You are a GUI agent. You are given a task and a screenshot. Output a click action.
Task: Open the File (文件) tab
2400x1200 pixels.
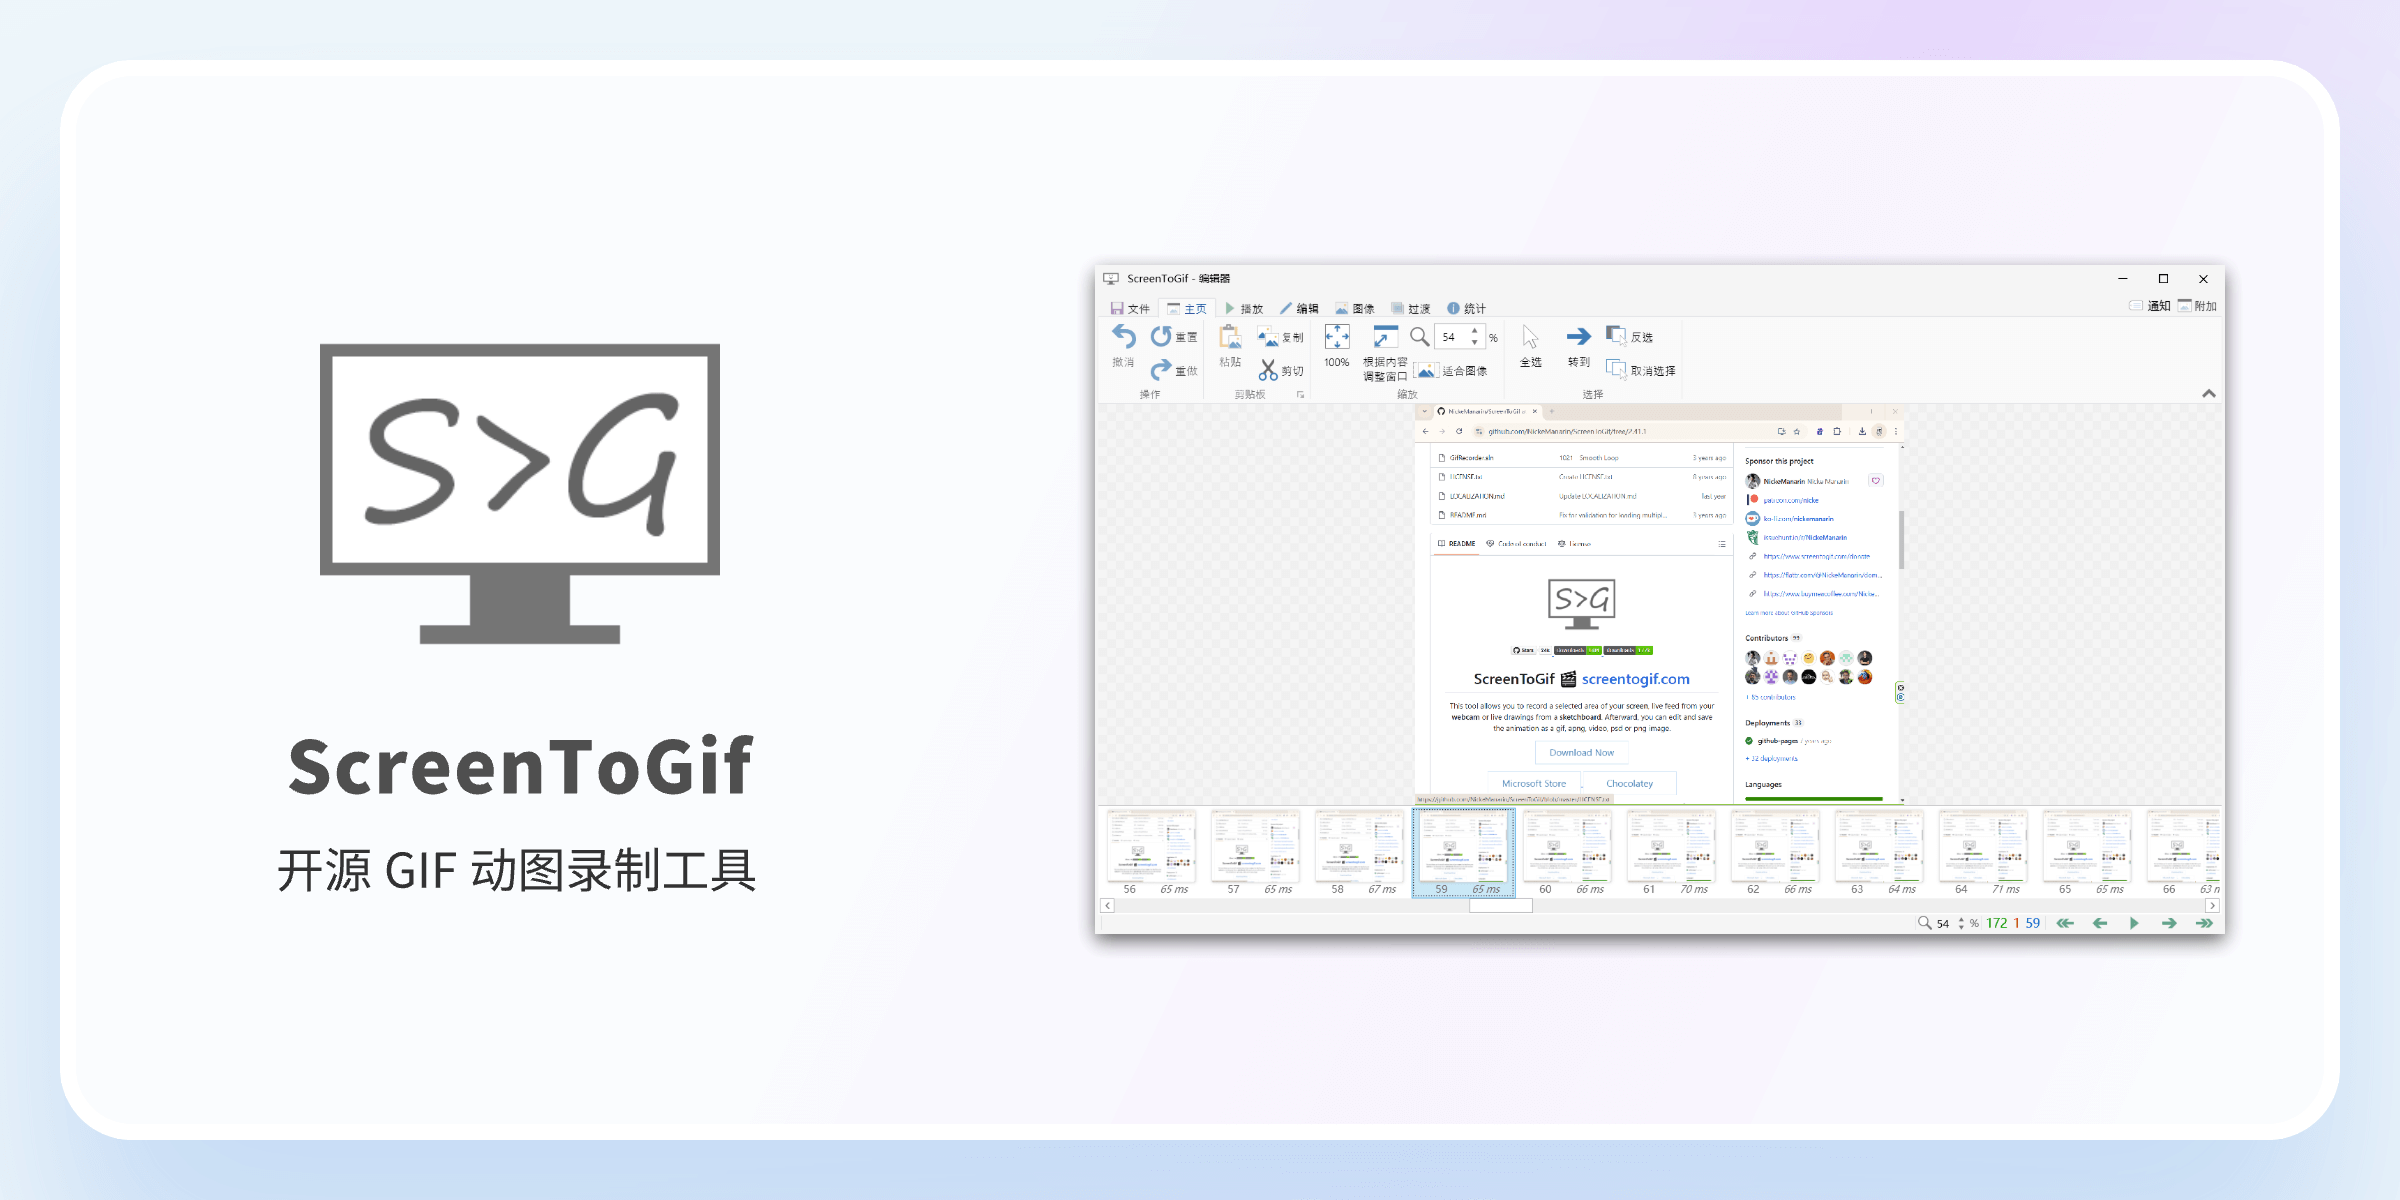(1130, 308)
